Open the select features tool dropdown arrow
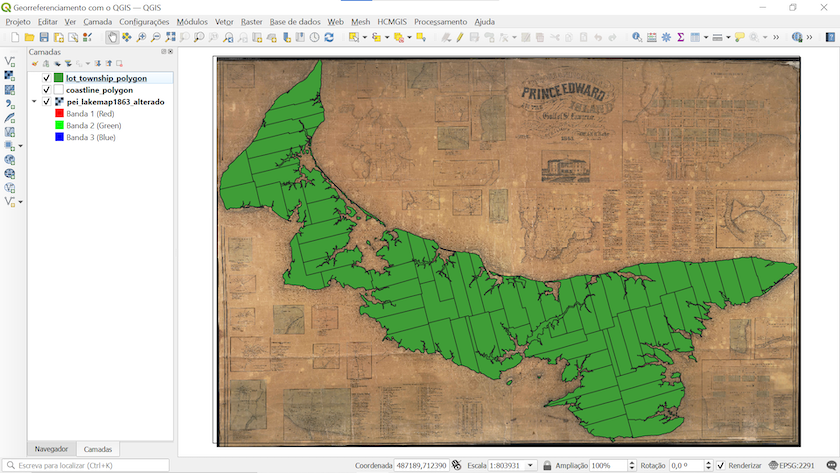Screen dimensions: 840x473 click(x=364, y=37)
